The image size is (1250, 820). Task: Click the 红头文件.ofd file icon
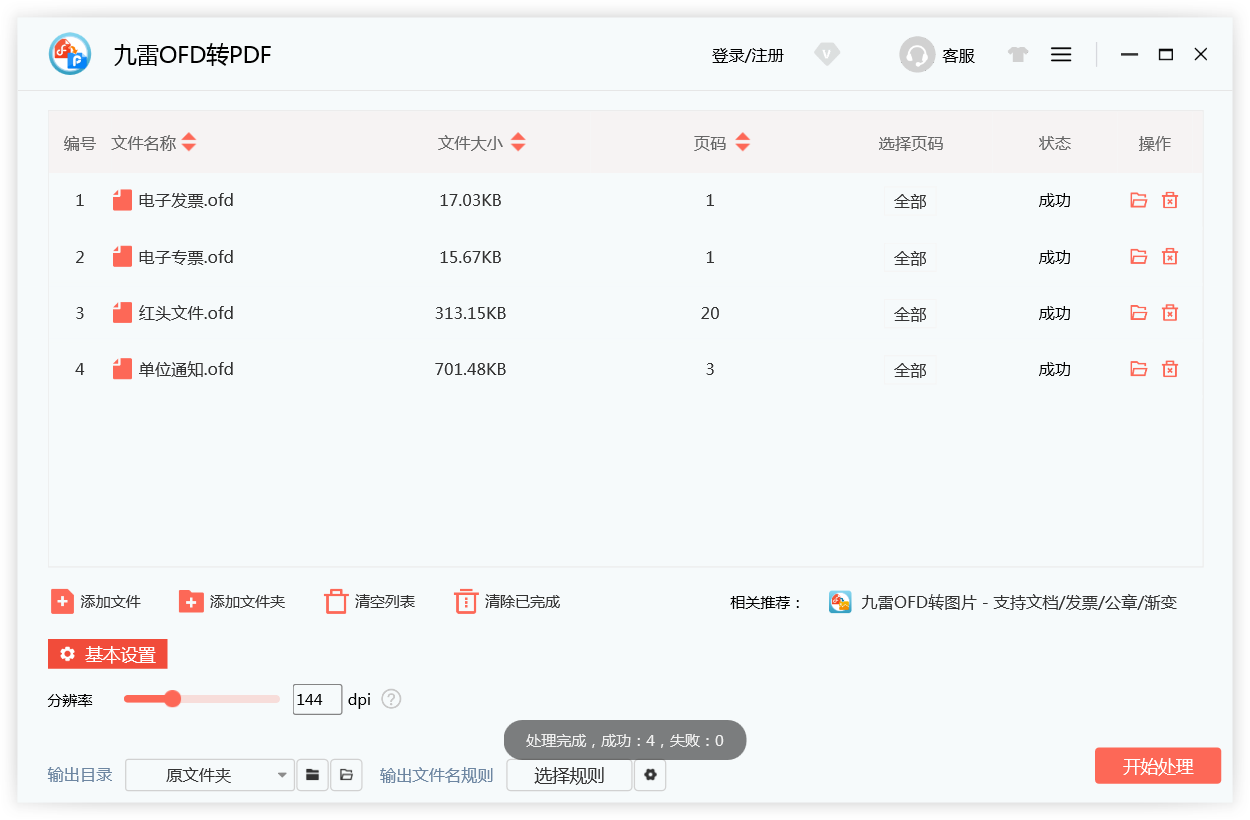(x=122, y=313)
